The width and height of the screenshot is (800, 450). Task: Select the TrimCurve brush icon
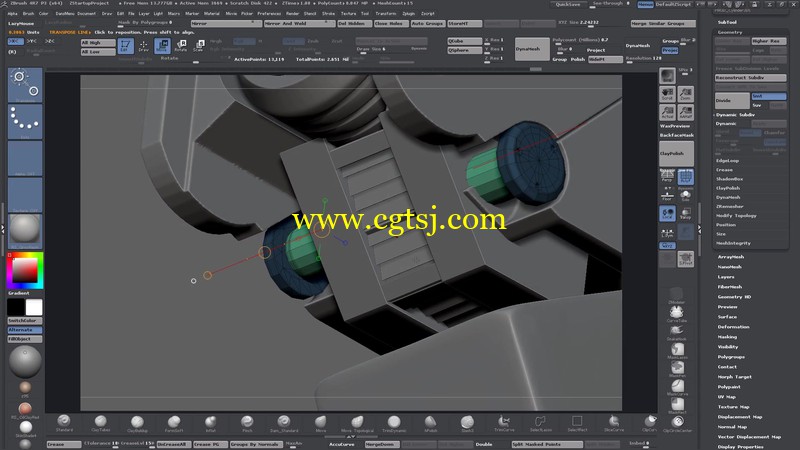pyautogui.click(x=504, y=422)
